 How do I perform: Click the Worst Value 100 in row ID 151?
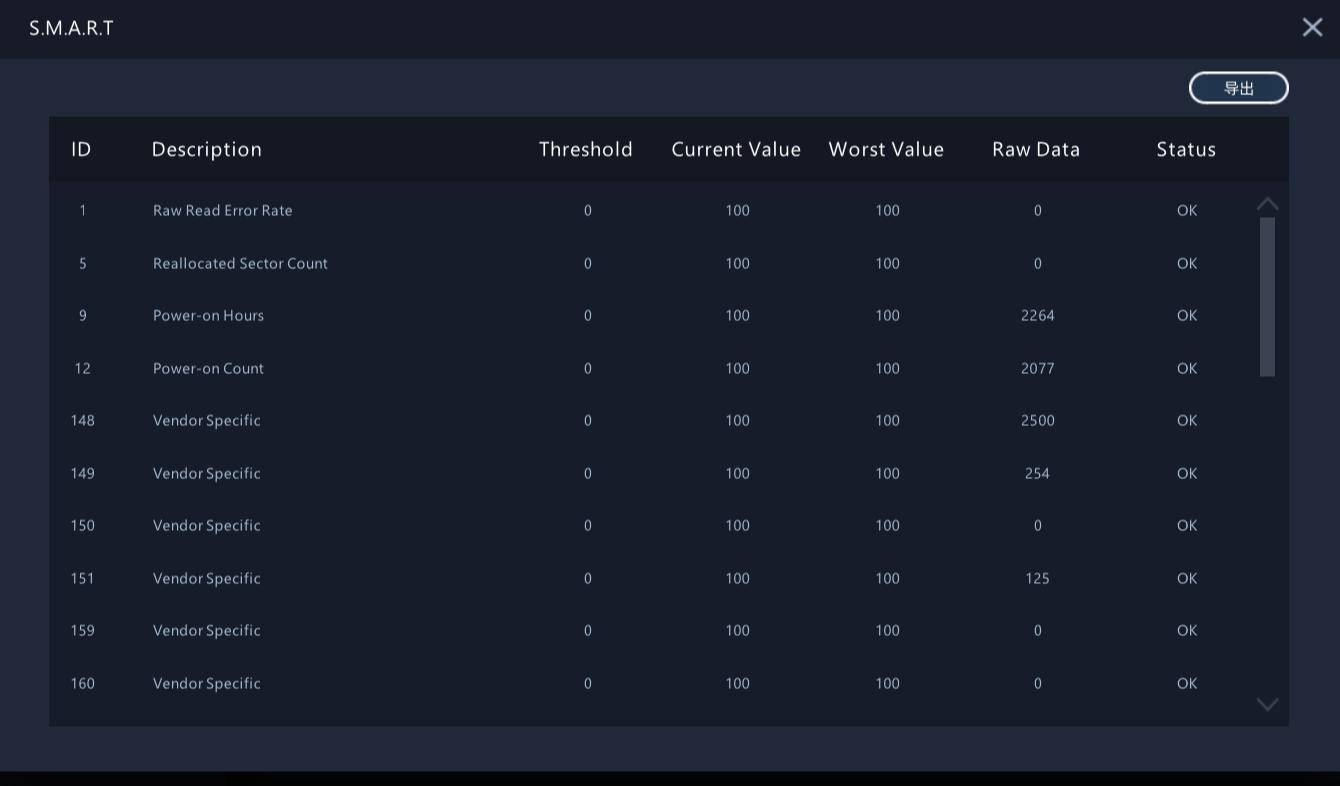click(x=887, y=578)
